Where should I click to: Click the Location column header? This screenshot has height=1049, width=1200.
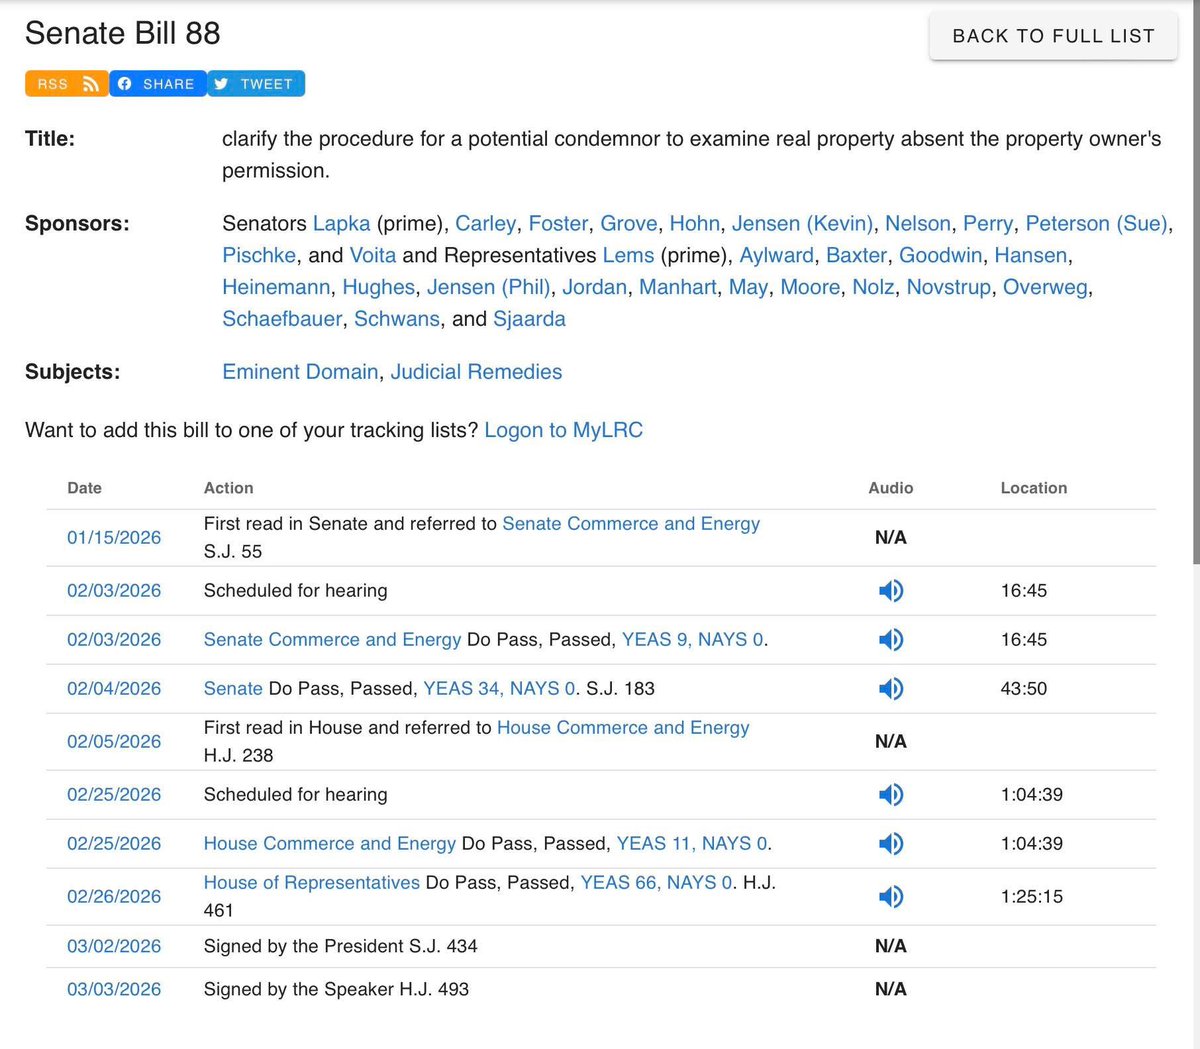coord(1034,488)
